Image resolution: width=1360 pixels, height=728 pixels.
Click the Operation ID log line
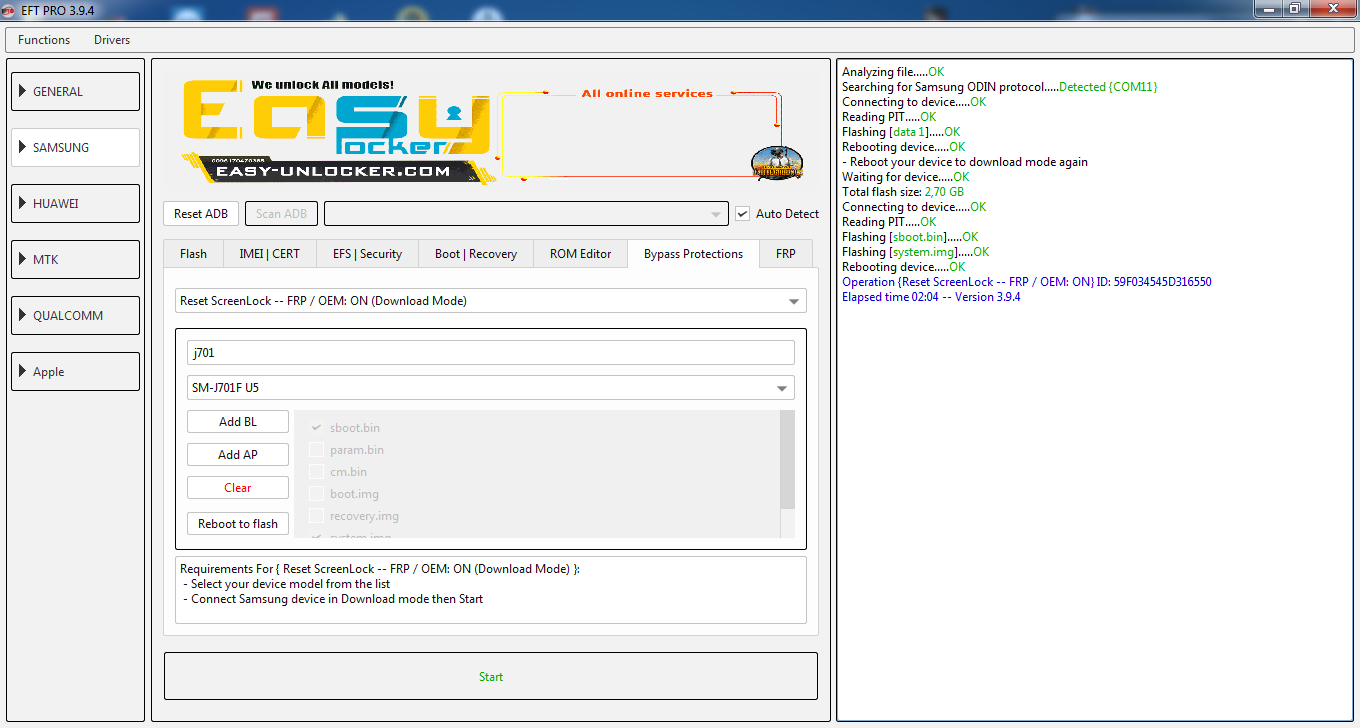tap(1027, 282)
